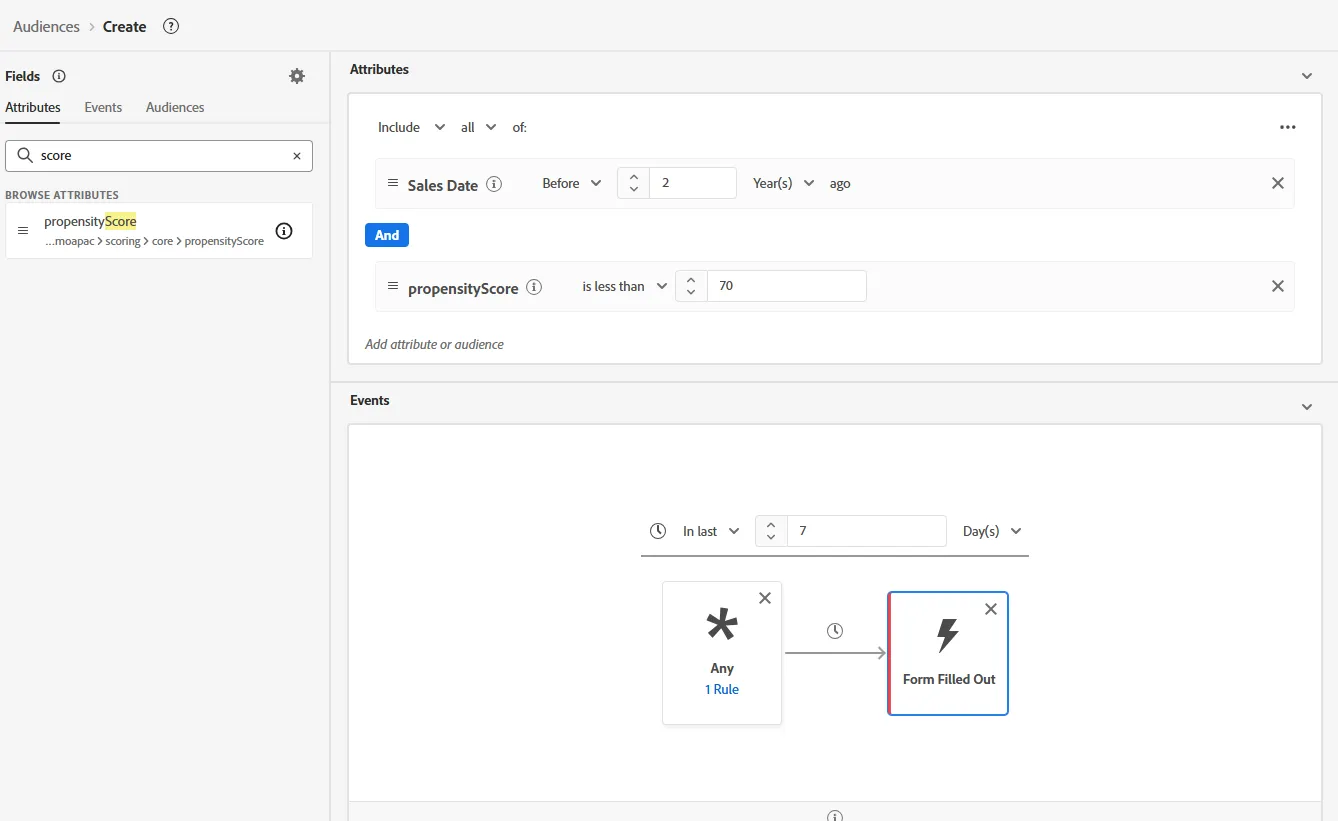Open the Attributes container more options menu
Screen dimensions: 1338x821
tap(1288, 127)
